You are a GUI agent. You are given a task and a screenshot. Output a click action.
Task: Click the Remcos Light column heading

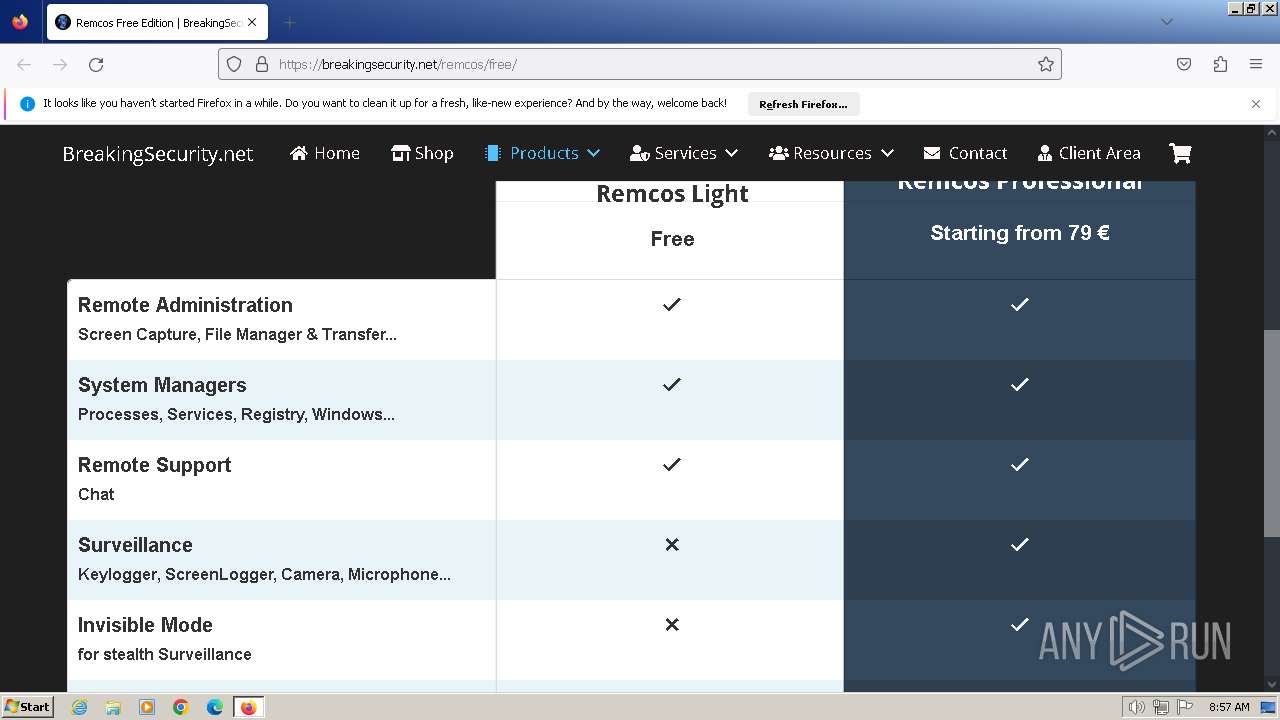pyautogui.click(x=672, y=193)
